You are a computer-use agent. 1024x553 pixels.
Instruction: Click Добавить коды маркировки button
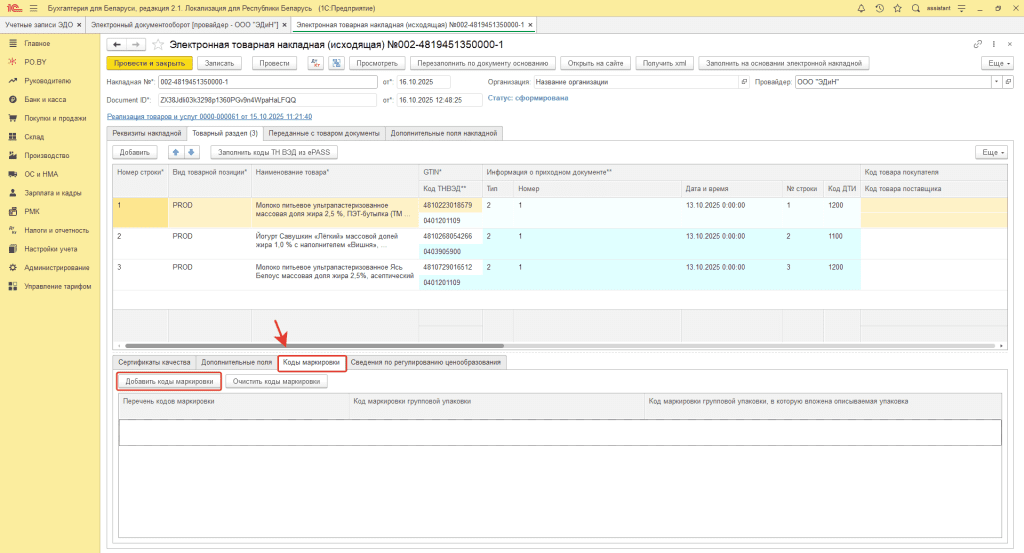tap(168, 381)
